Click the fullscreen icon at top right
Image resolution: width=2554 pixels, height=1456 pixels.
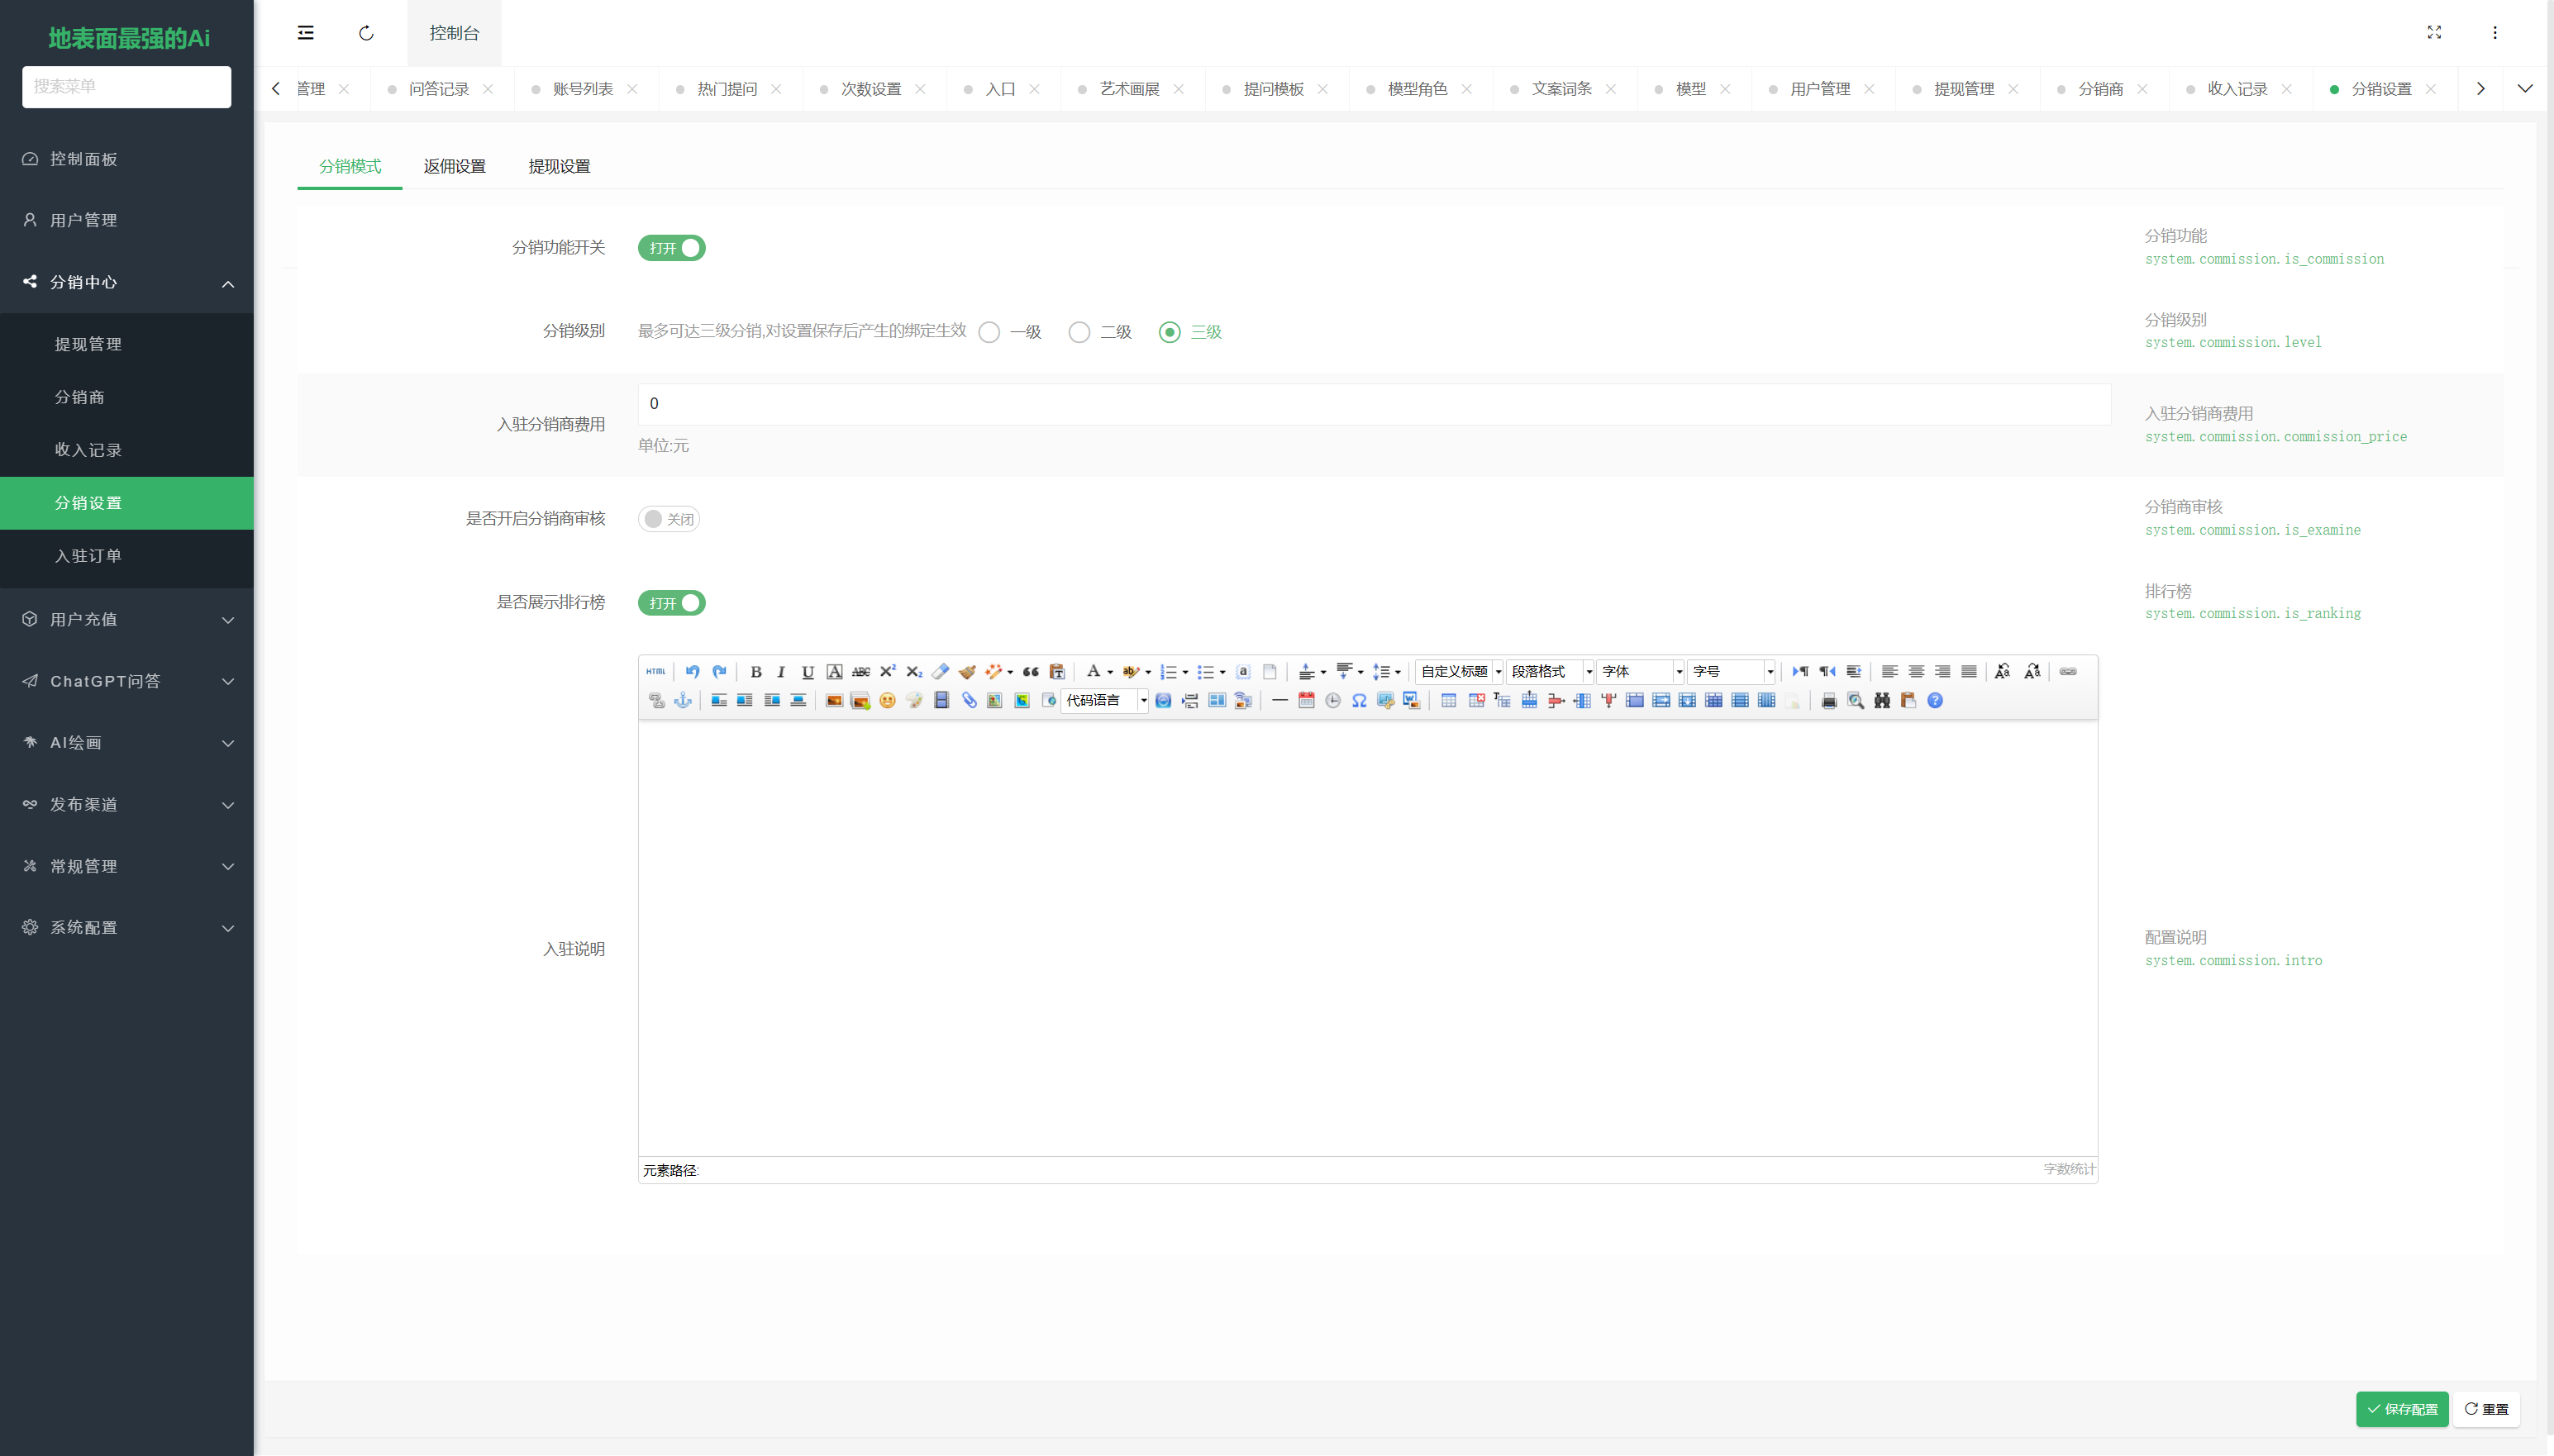click(2434, 33)
